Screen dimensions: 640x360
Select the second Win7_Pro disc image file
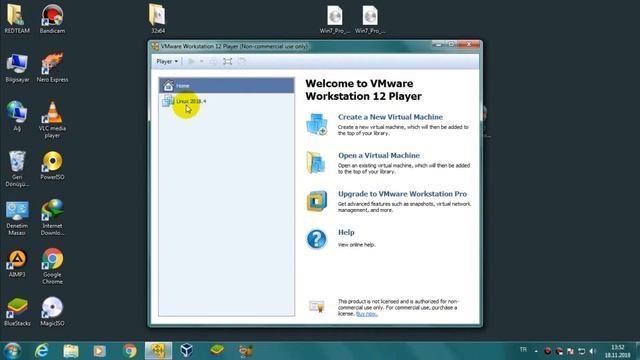tap(370, 20)
